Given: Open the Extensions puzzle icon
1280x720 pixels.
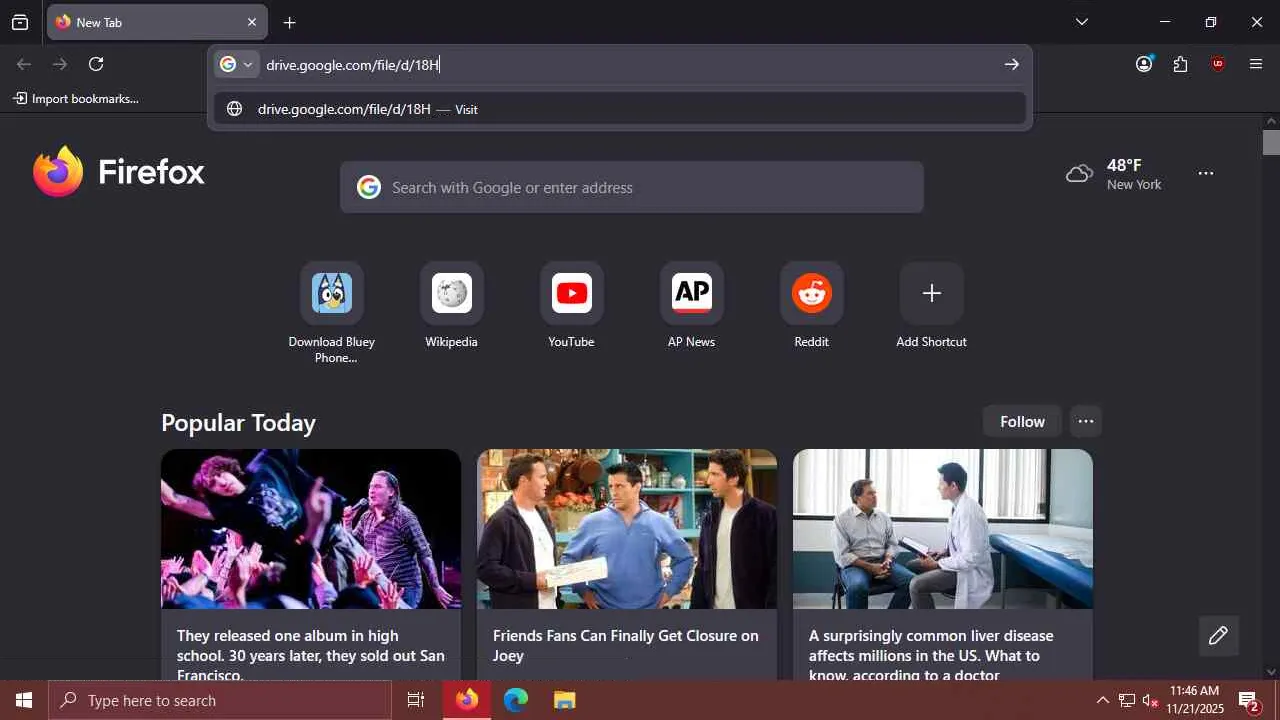Looking at the screenshot, I should click(x=1181, y=64).
